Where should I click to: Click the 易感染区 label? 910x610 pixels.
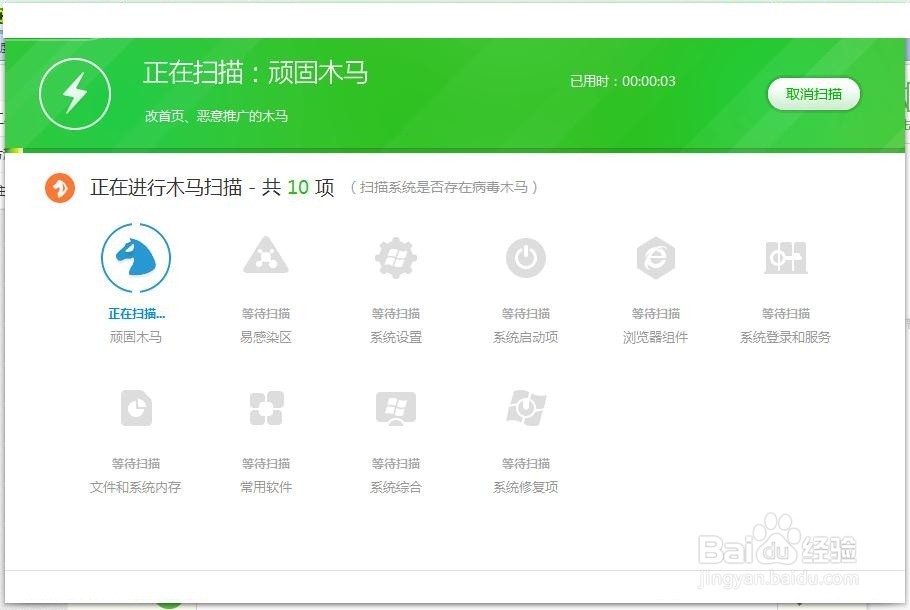pos(266,337)
